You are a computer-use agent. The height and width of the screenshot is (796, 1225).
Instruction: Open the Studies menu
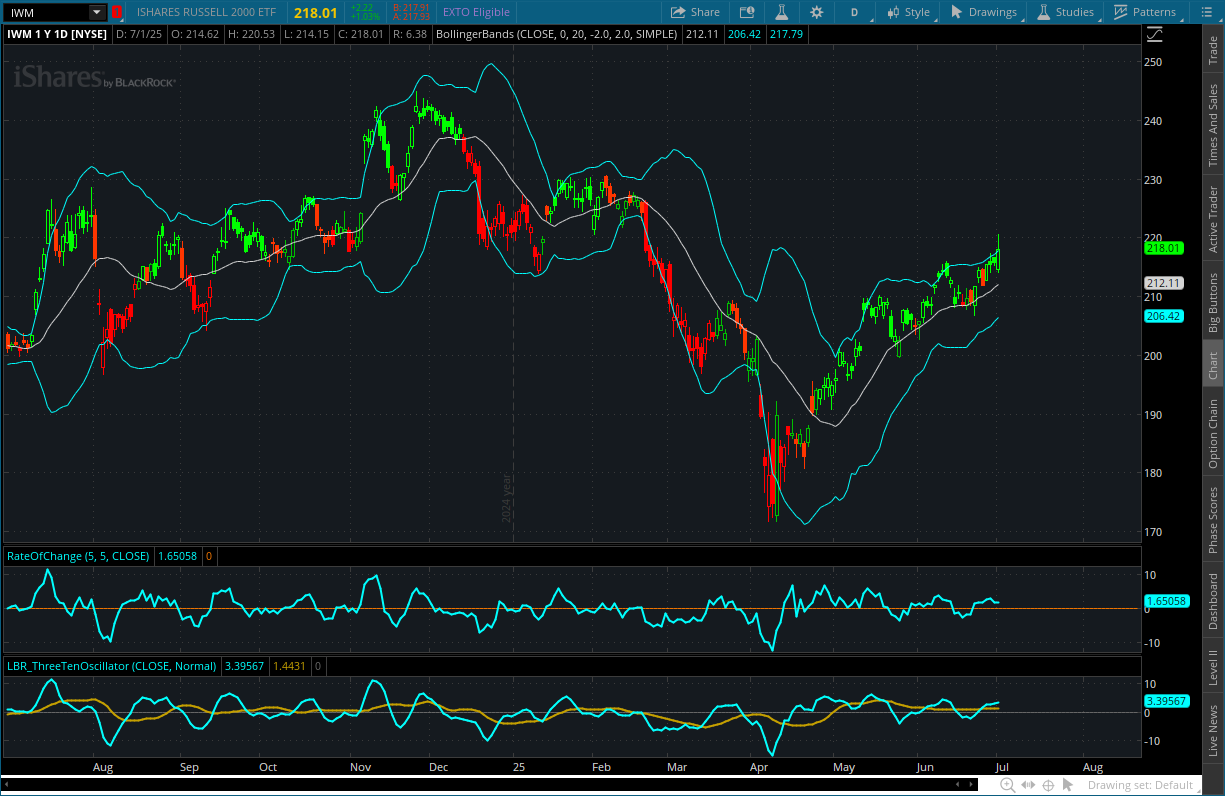1066,12
